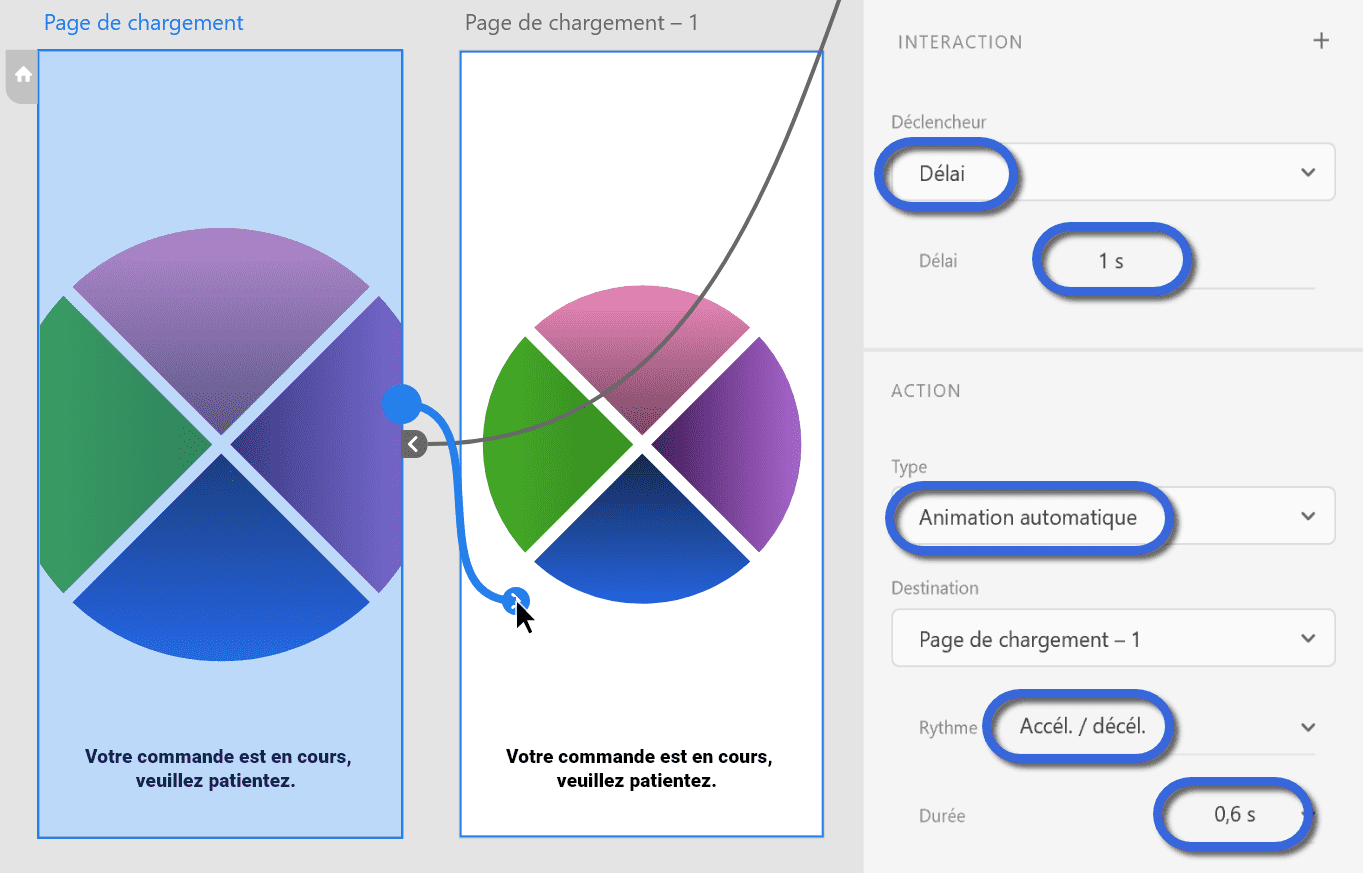This screenshot has height=873, width=1363.
Task: Click the blue wire arrow end handle
Action: click(x=516, y=600)
